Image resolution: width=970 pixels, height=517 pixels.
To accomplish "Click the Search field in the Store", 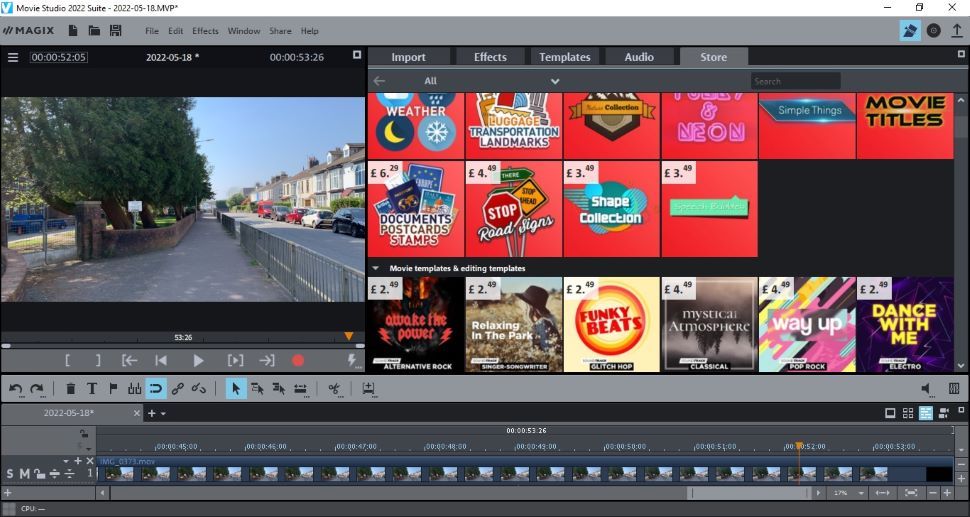I will (796, 81).
